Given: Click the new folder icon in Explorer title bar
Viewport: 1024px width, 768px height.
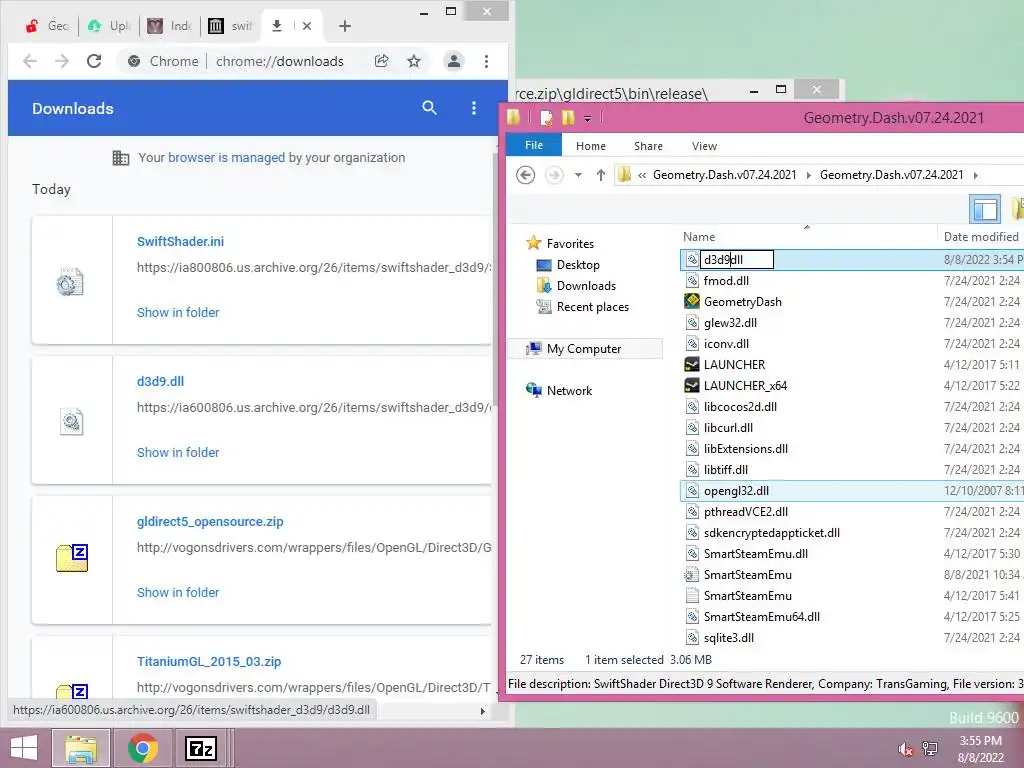Looking at the screenshot, I should (x=568, y=118).
